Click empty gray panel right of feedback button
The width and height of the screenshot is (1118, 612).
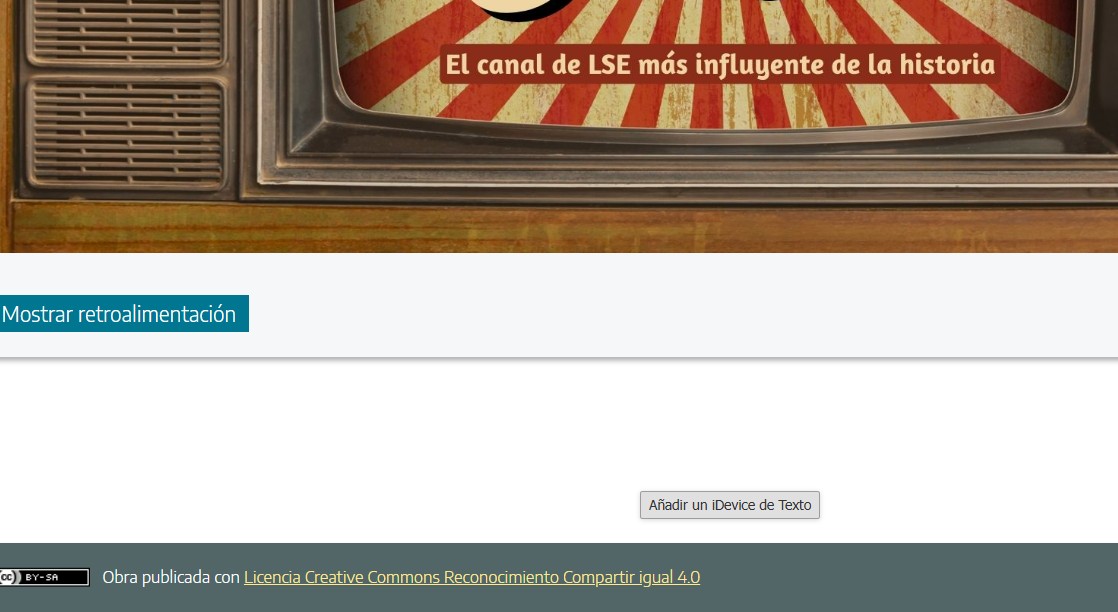[x=680, y=314]
